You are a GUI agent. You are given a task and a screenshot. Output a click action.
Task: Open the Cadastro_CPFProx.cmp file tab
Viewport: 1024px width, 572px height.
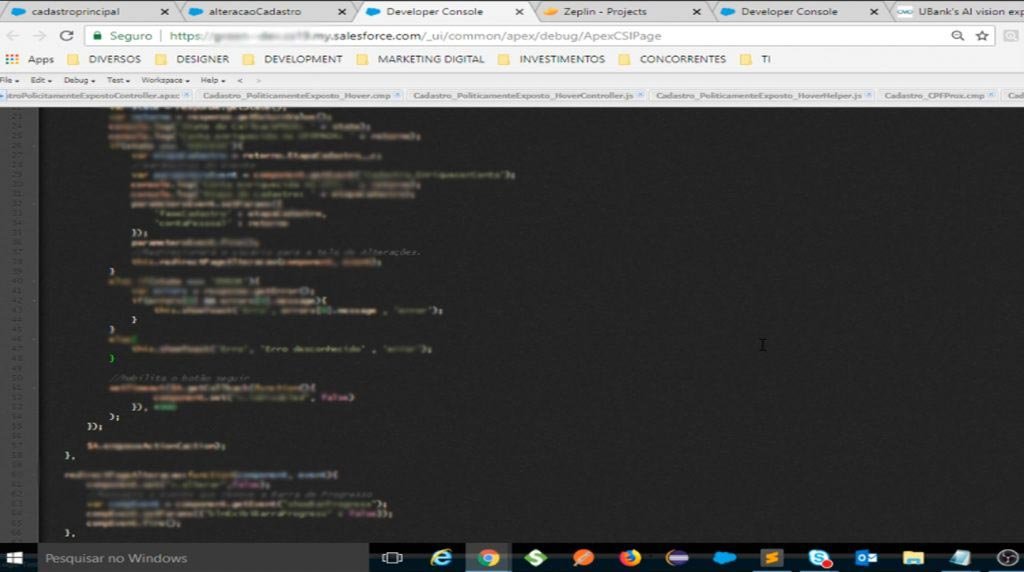coord(934,95)
